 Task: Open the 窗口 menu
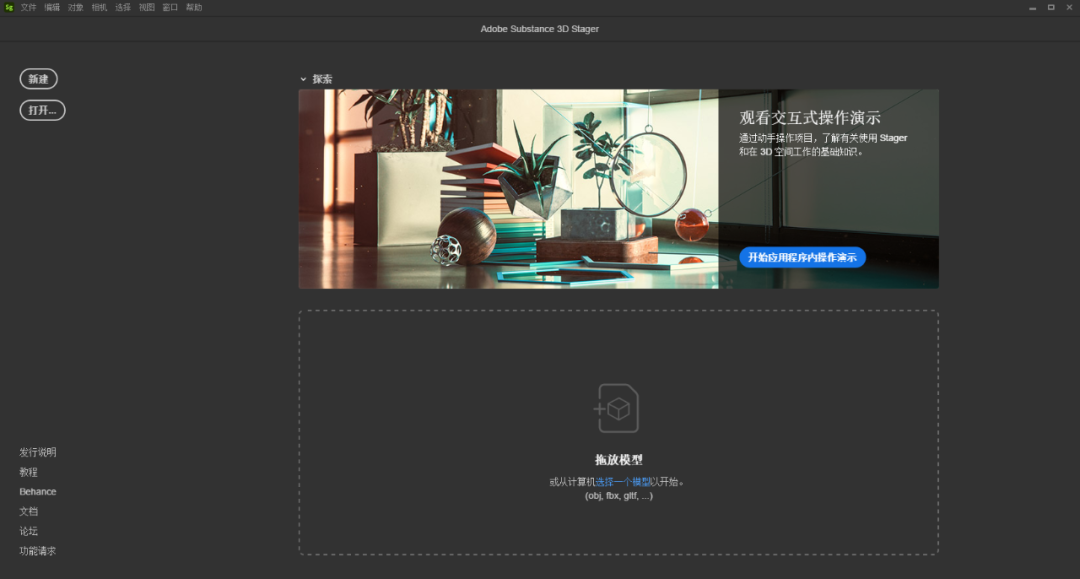tap(170, 7)
